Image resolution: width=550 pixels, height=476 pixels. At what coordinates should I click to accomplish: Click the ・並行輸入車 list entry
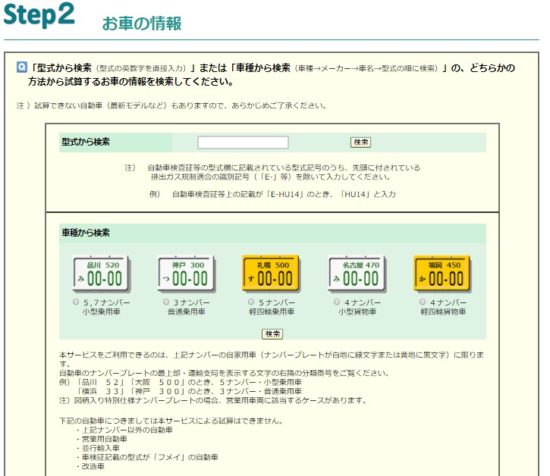pyautogui.click(x=98, y=448)
